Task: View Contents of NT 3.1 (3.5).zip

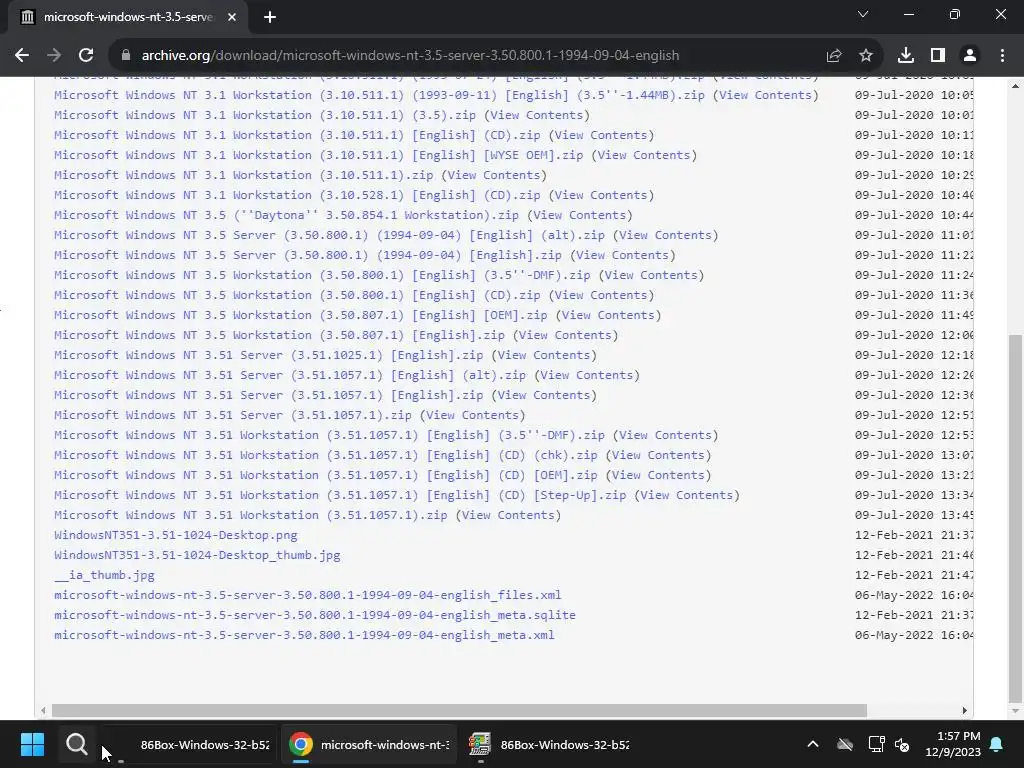Action: pyautogui.click(x=537, y=115)
